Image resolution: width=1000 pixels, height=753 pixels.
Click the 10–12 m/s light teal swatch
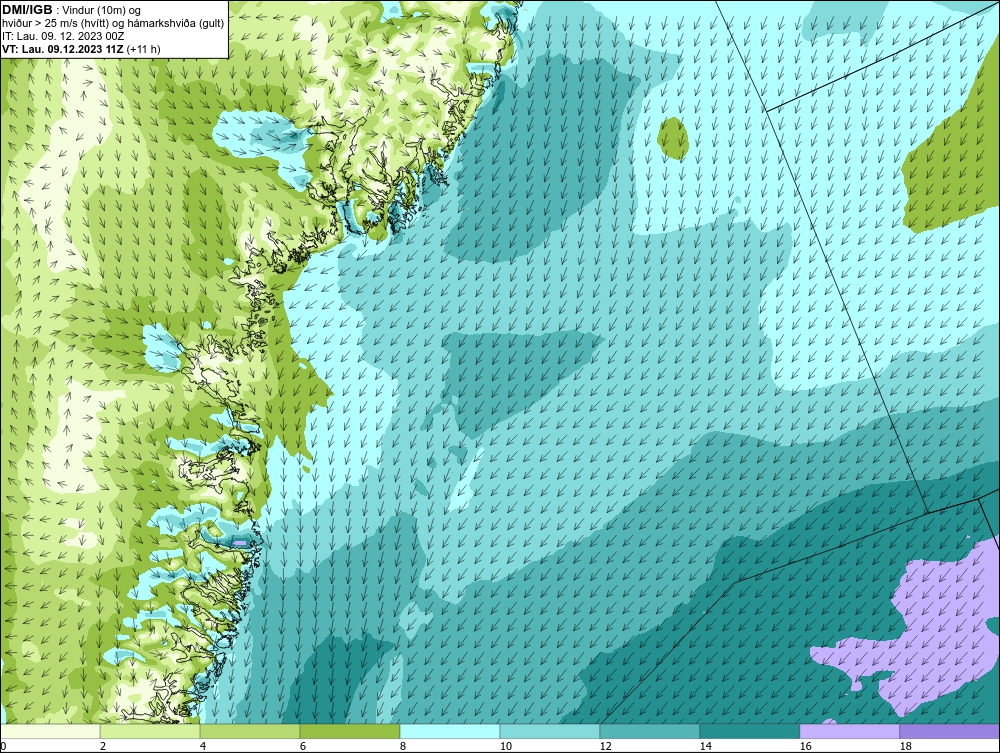pyautogui.click(x=550, y=731)
